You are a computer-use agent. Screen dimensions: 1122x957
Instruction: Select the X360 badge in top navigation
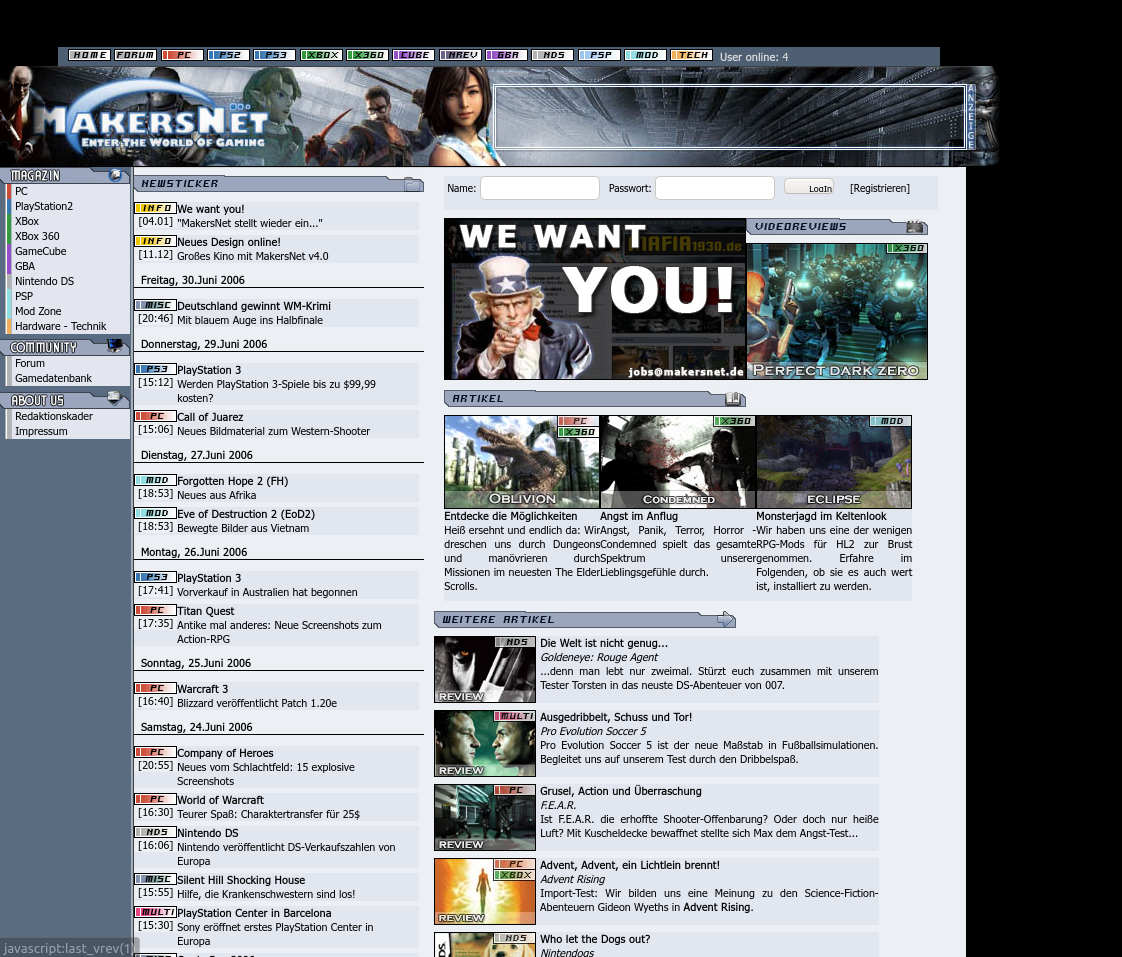click(367, 56)
